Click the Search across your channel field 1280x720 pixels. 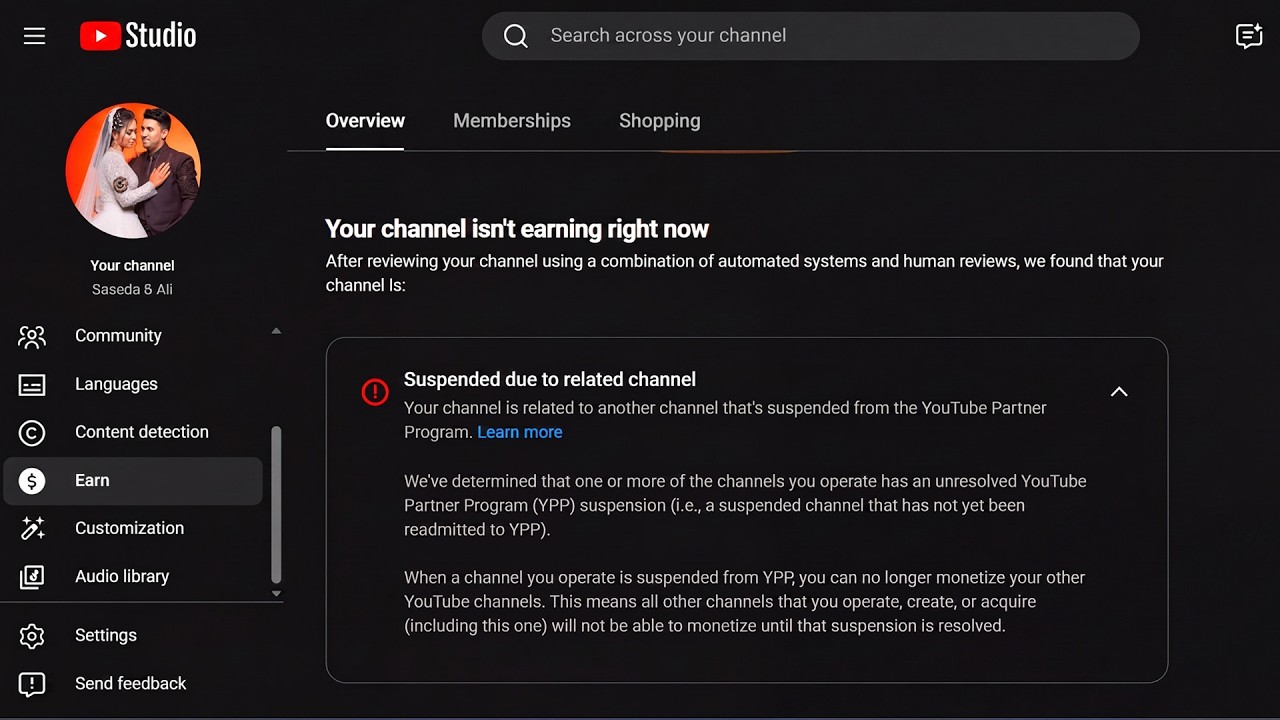point(811,36)
